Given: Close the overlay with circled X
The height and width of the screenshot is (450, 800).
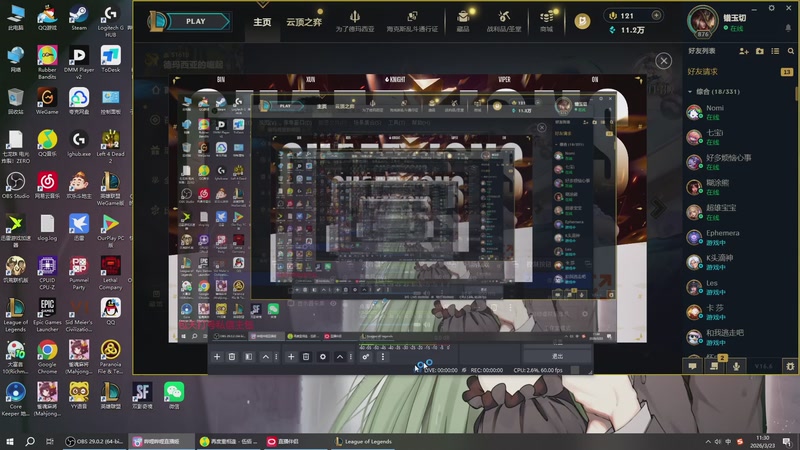Looking at the screenshot, I should click(663, 61).
